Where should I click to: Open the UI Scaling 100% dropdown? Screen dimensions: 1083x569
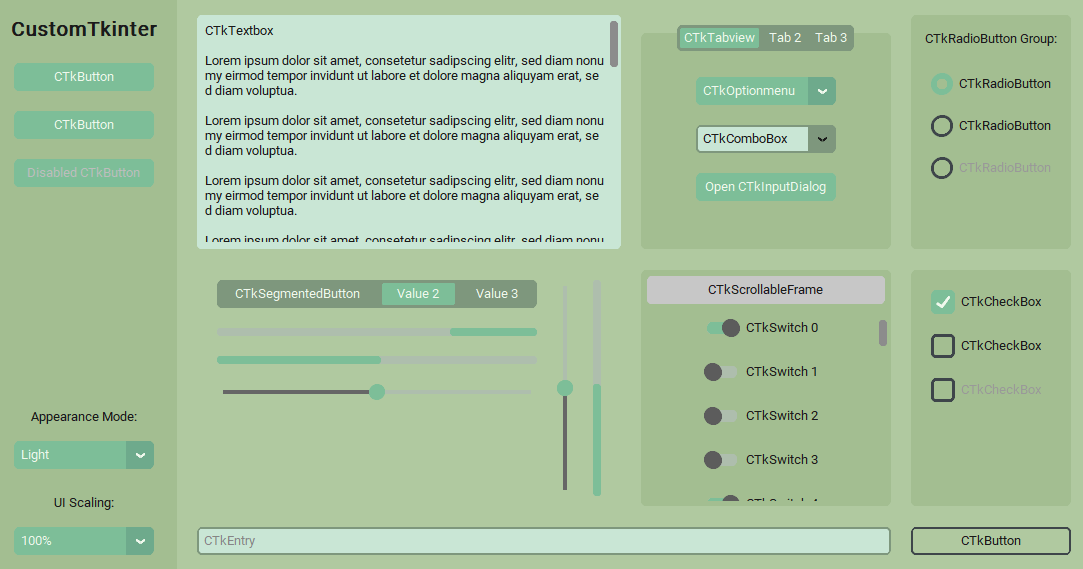(84, 541)
